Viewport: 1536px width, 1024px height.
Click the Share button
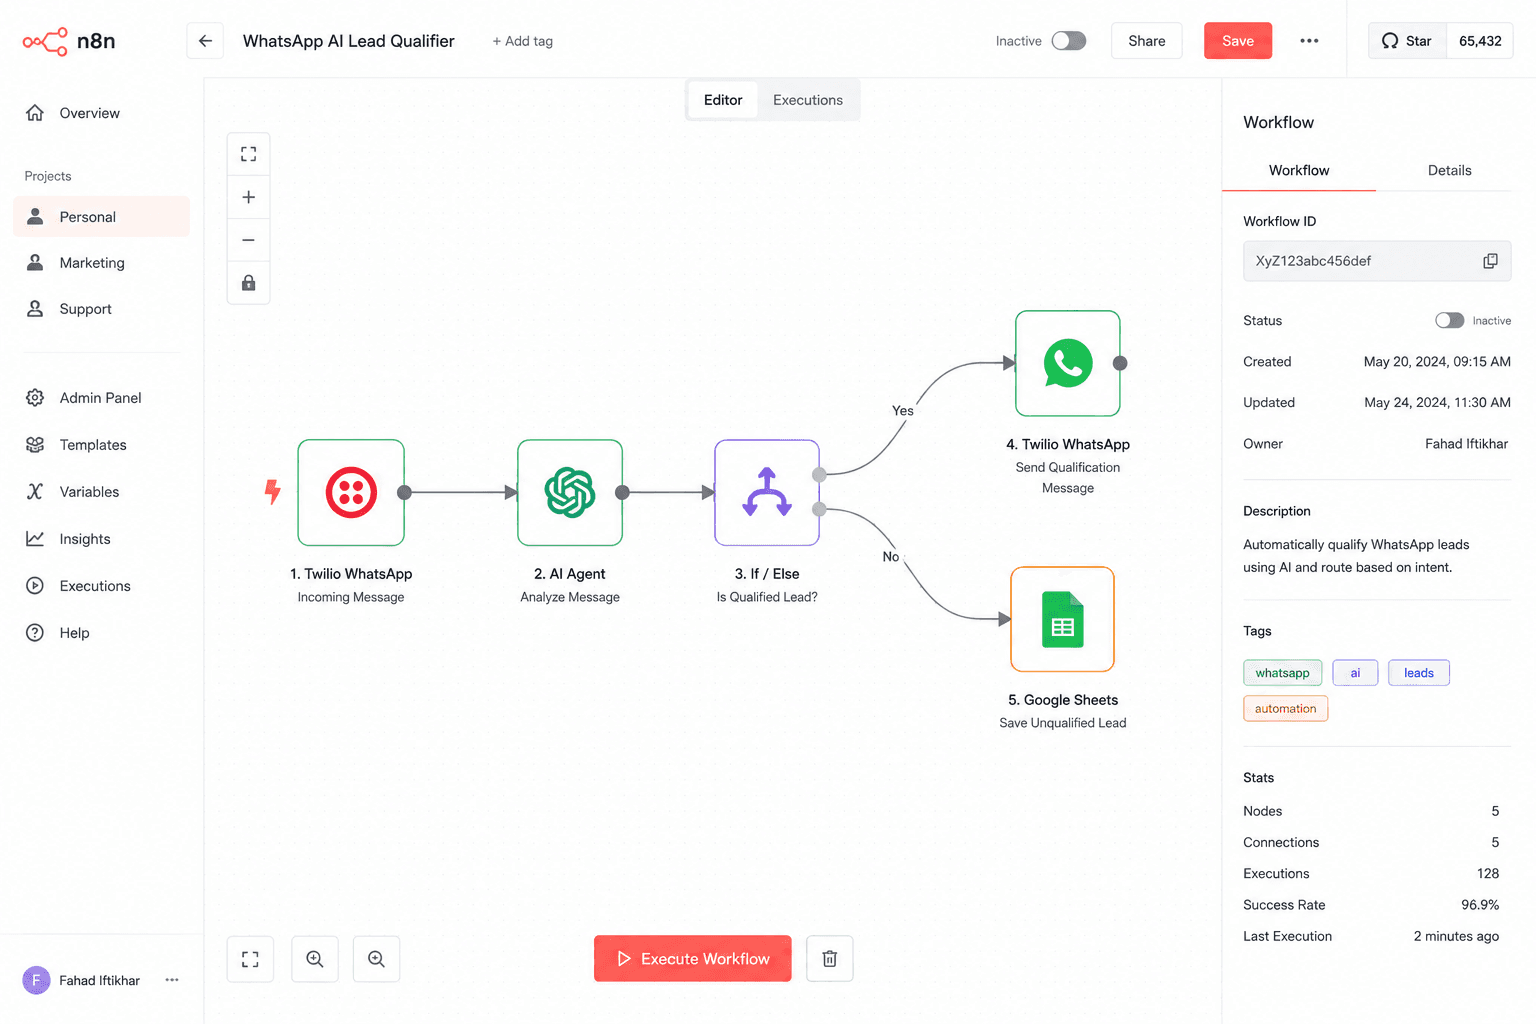click(1147, 41)
